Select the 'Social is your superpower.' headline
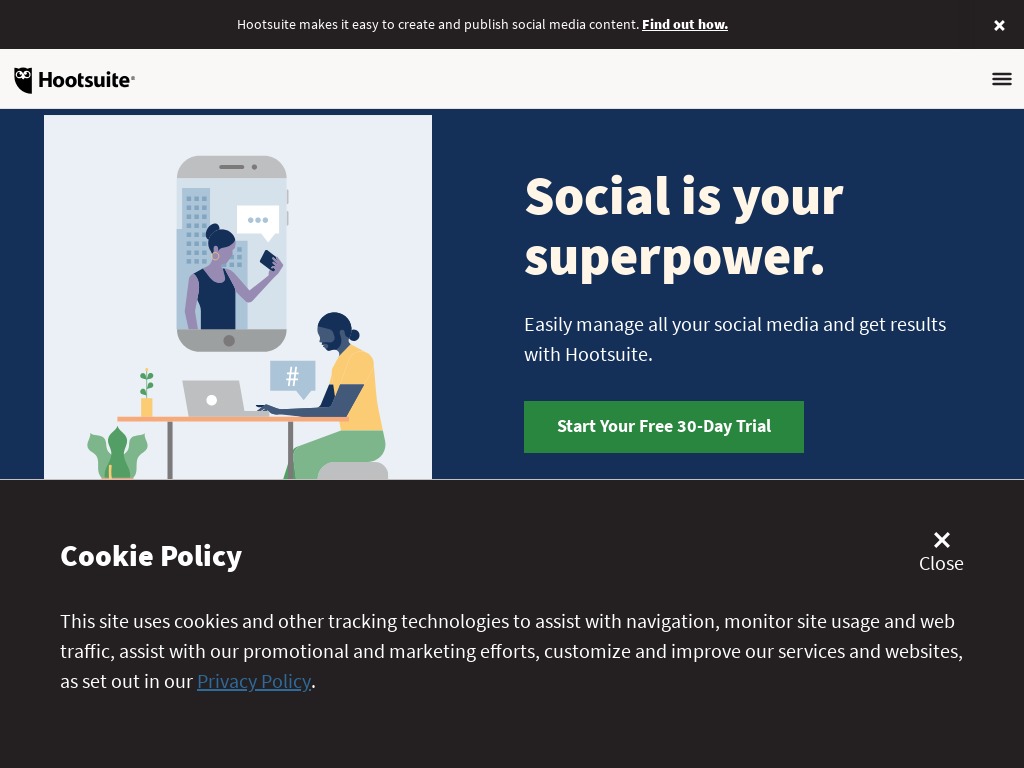 684,227
